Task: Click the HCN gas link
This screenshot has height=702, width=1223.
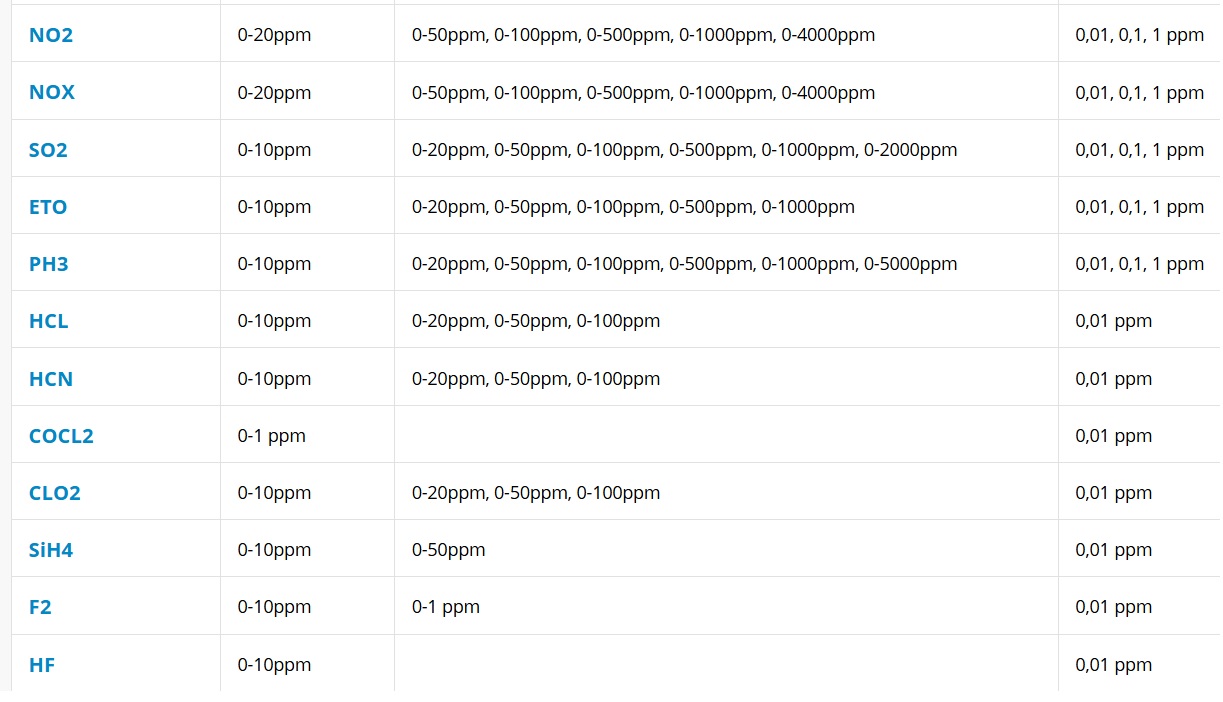Action: [x=51, y=379]
